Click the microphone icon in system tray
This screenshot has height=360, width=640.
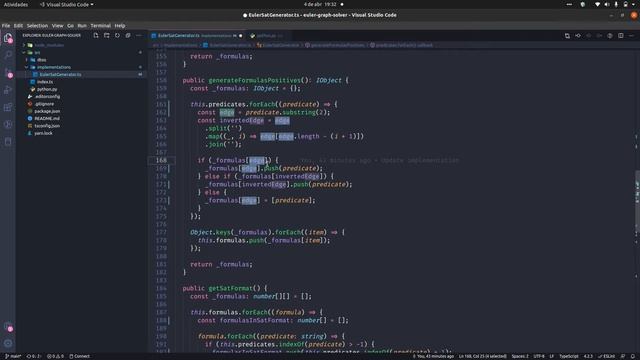click(x=616, y=4)
